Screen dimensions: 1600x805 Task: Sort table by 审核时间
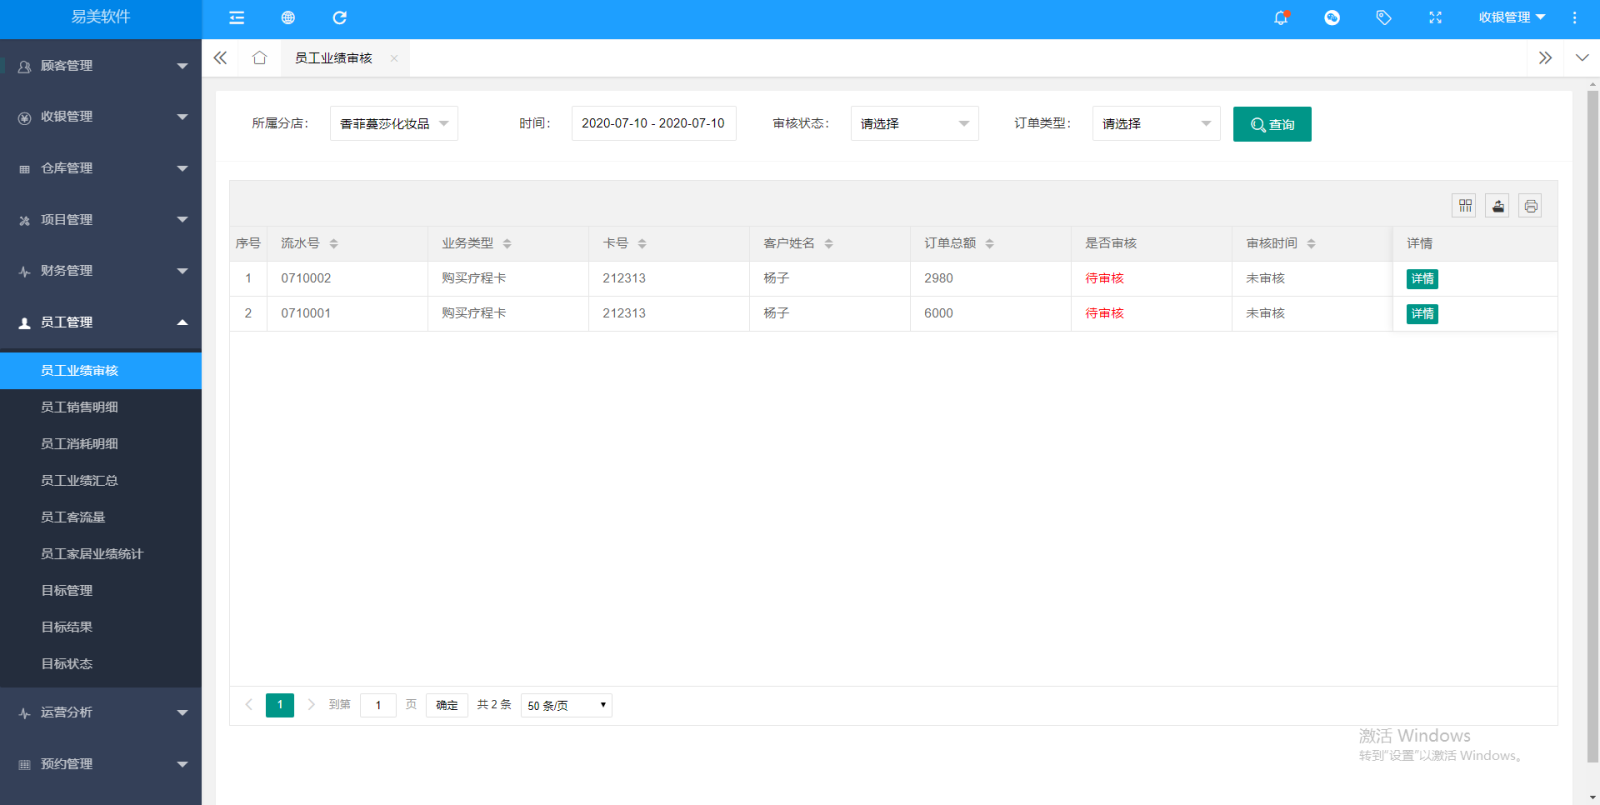pyautogui.click(x=1311, y=244)
